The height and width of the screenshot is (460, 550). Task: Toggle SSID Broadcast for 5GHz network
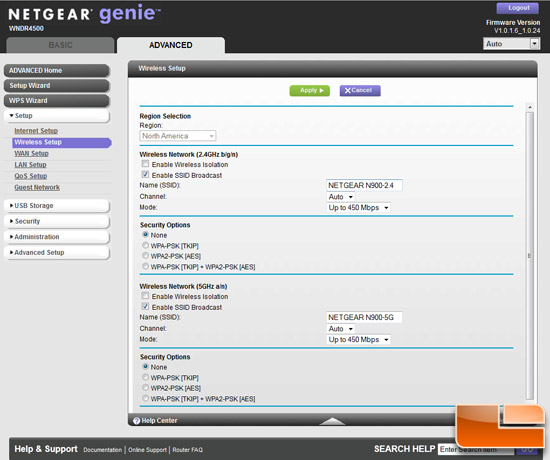point(145,306)
